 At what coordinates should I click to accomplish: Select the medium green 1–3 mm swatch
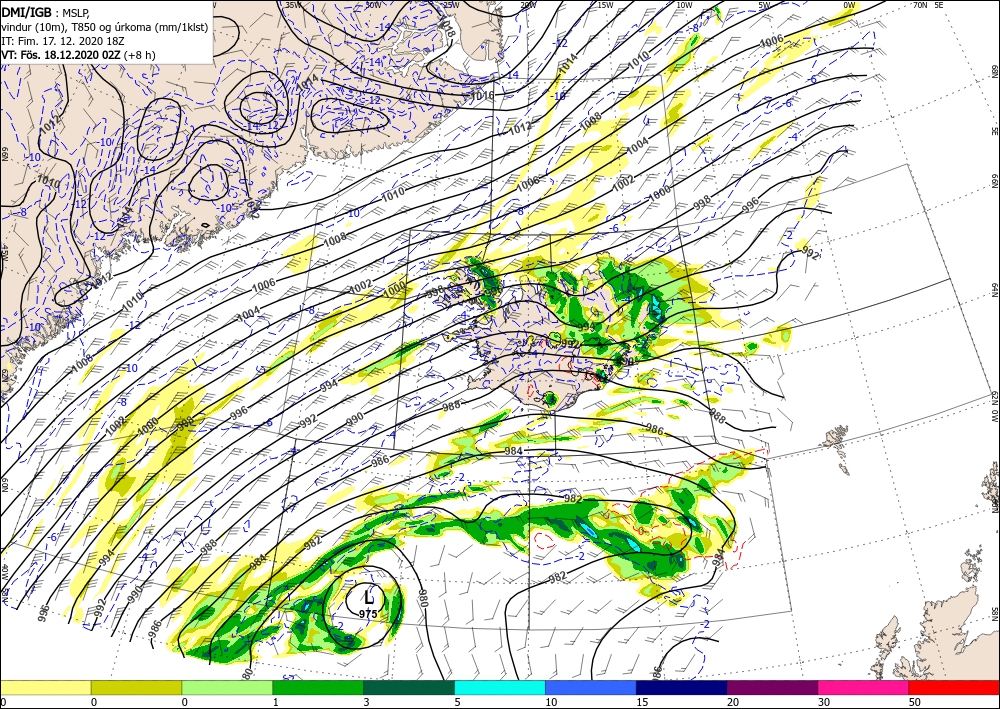point(318,687)
